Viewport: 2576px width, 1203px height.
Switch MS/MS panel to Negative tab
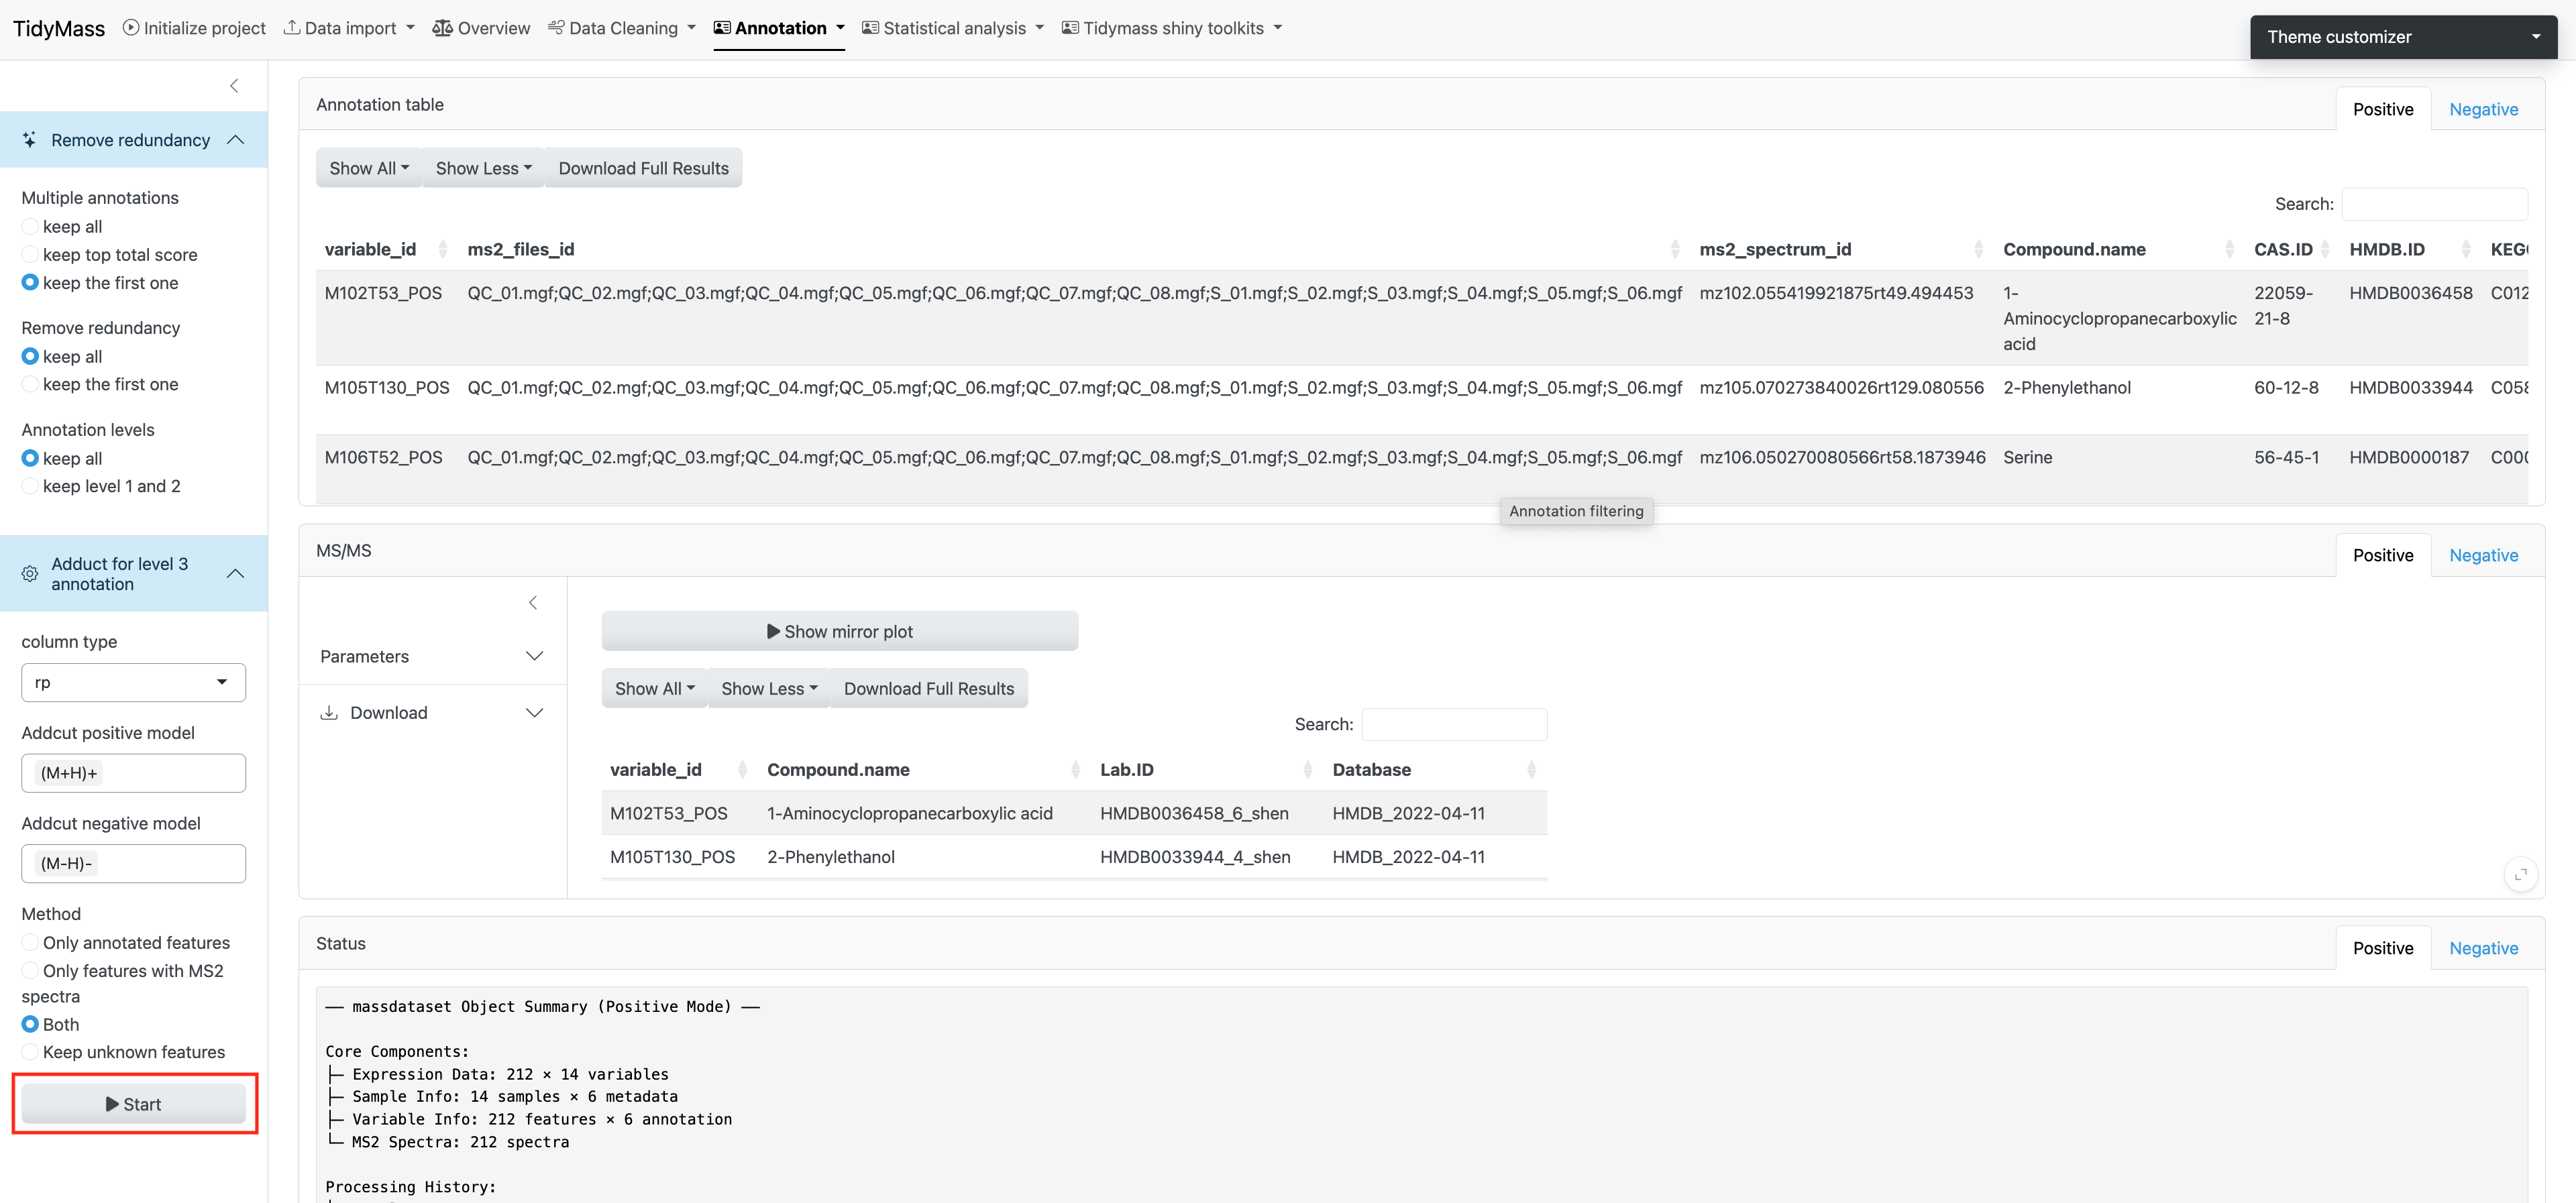(x=2483, y=555)
